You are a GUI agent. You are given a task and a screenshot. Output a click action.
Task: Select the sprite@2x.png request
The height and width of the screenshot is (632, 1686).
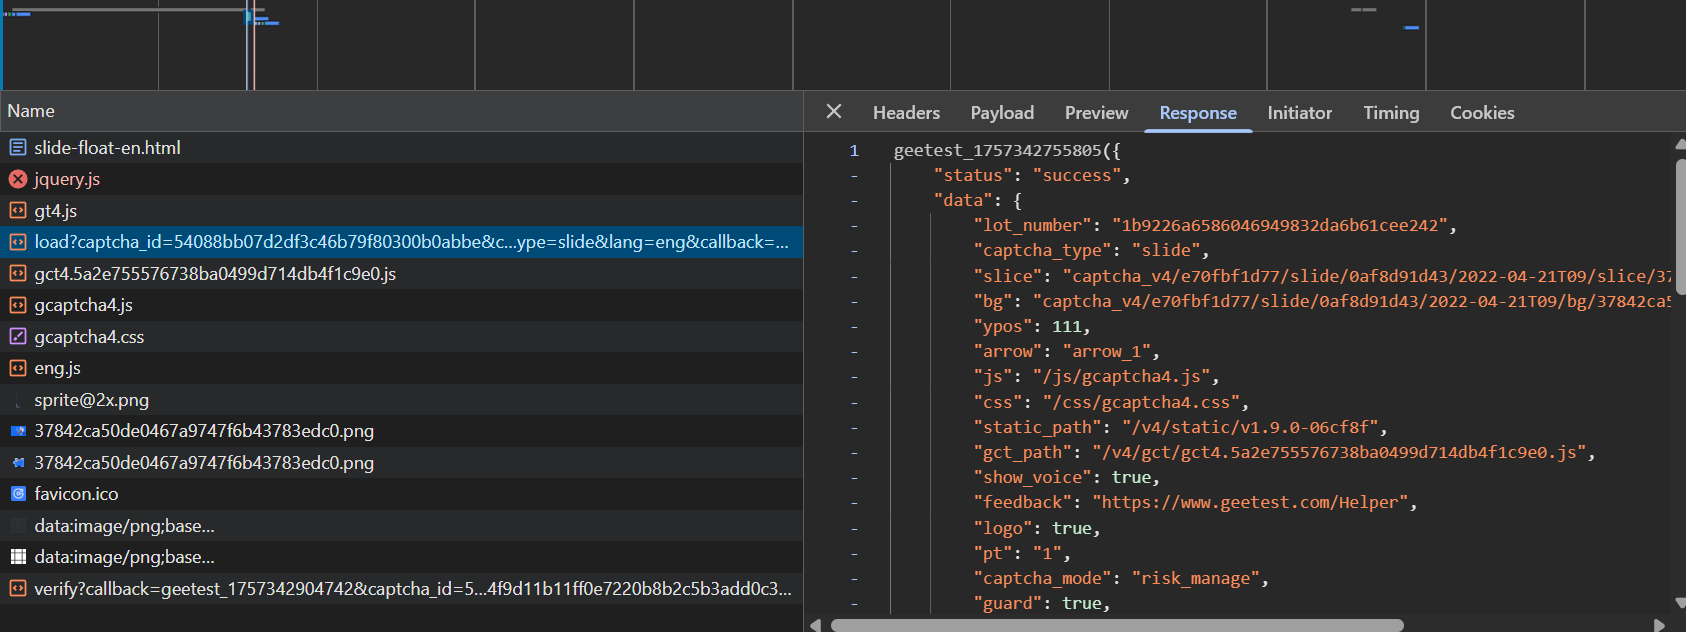[92, 400]
